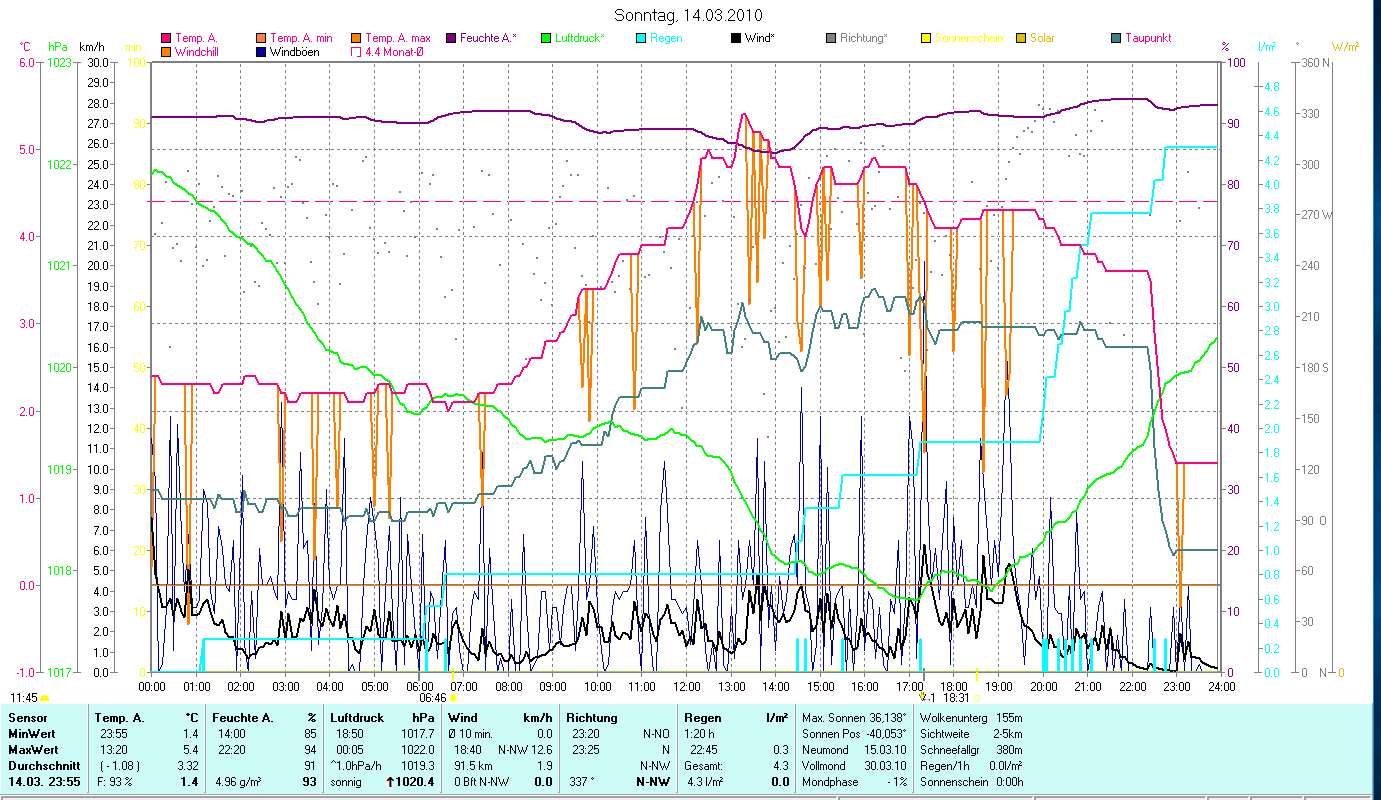Click the gray Richtung* legend label

pyautogui.click(x=863, y=38)
